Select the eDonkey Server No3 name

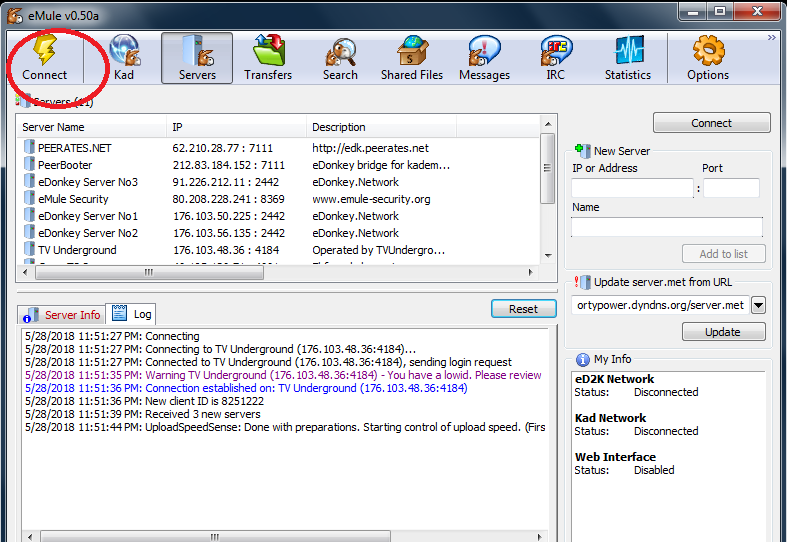point(88,182)
